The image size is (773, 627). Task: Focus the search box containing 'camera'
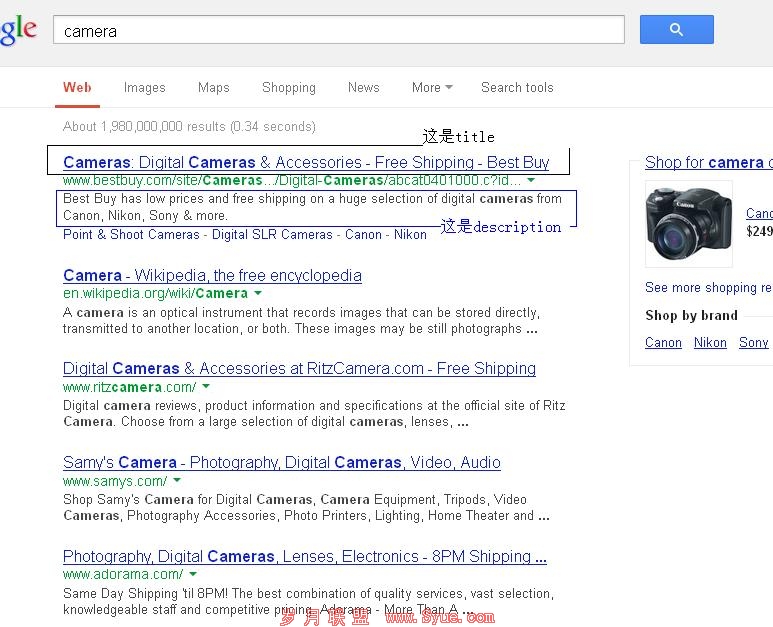[339, 30]
